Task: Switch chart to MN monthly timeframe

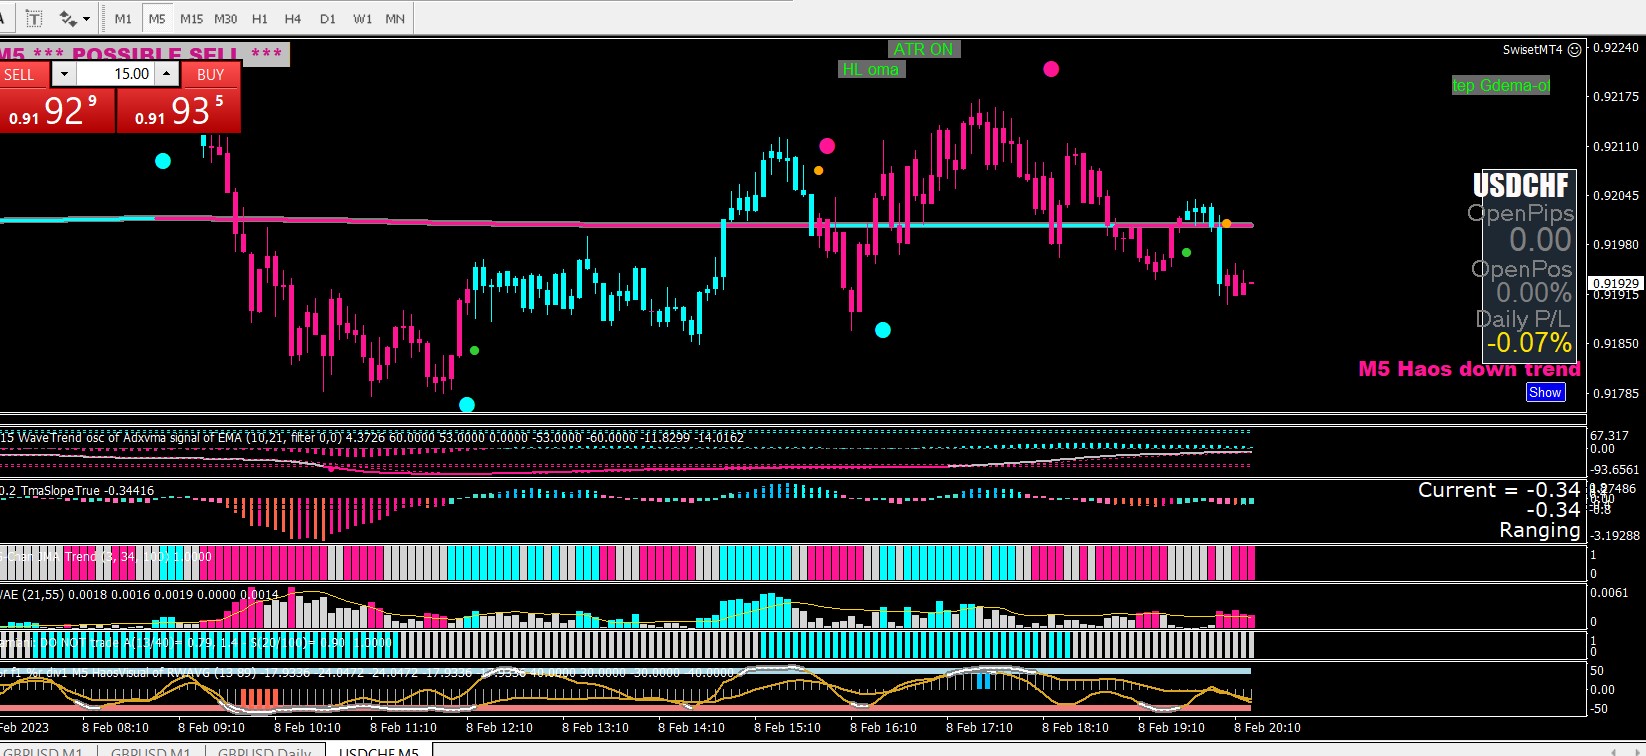Action: coord(395,18)
